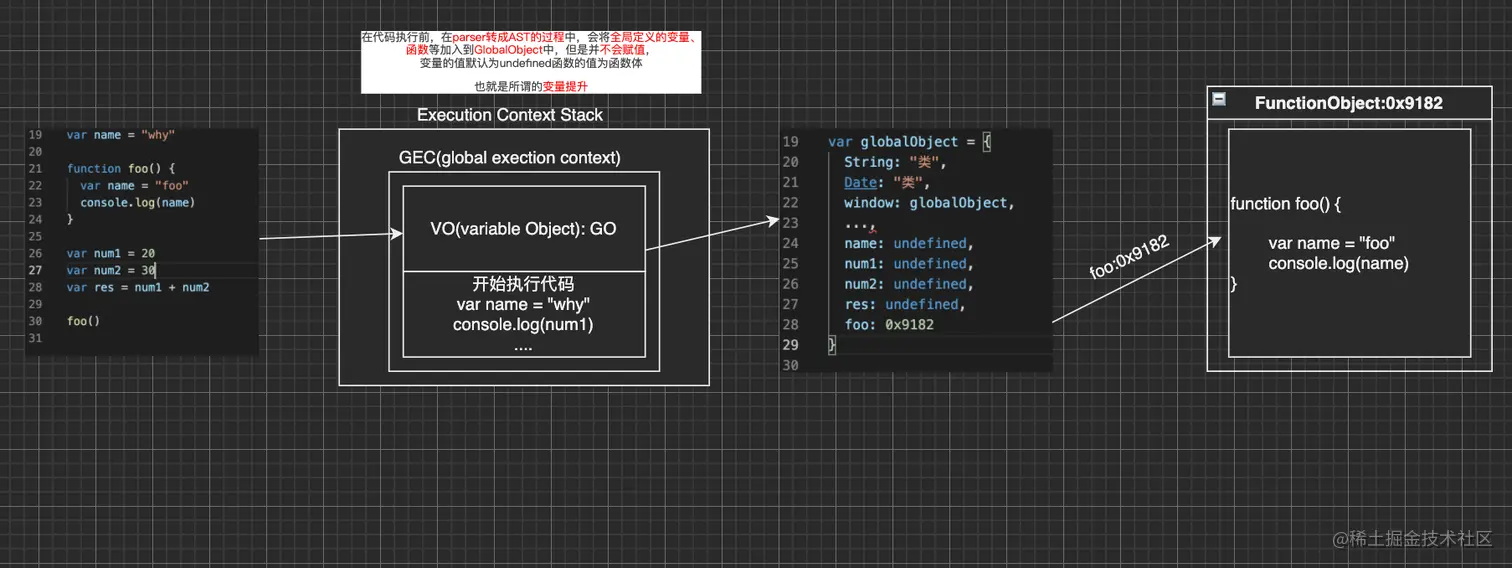Select the VO(variable Object): GO box
Image resolution: width=1512 pixels, height=568 pixels.
(x=524, y=229)
